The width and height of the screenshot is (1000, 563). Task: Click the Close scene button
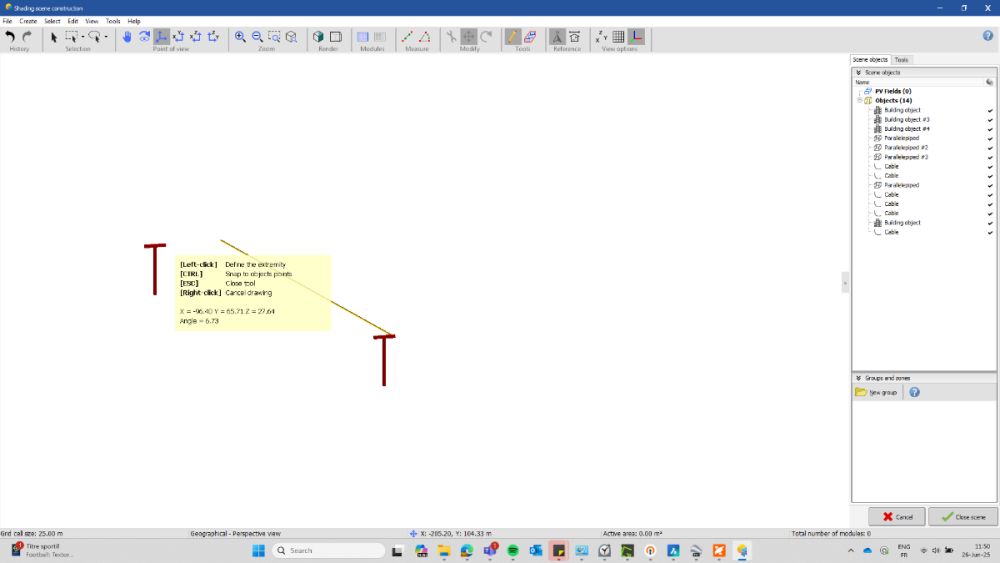click(x=963, y=517)
